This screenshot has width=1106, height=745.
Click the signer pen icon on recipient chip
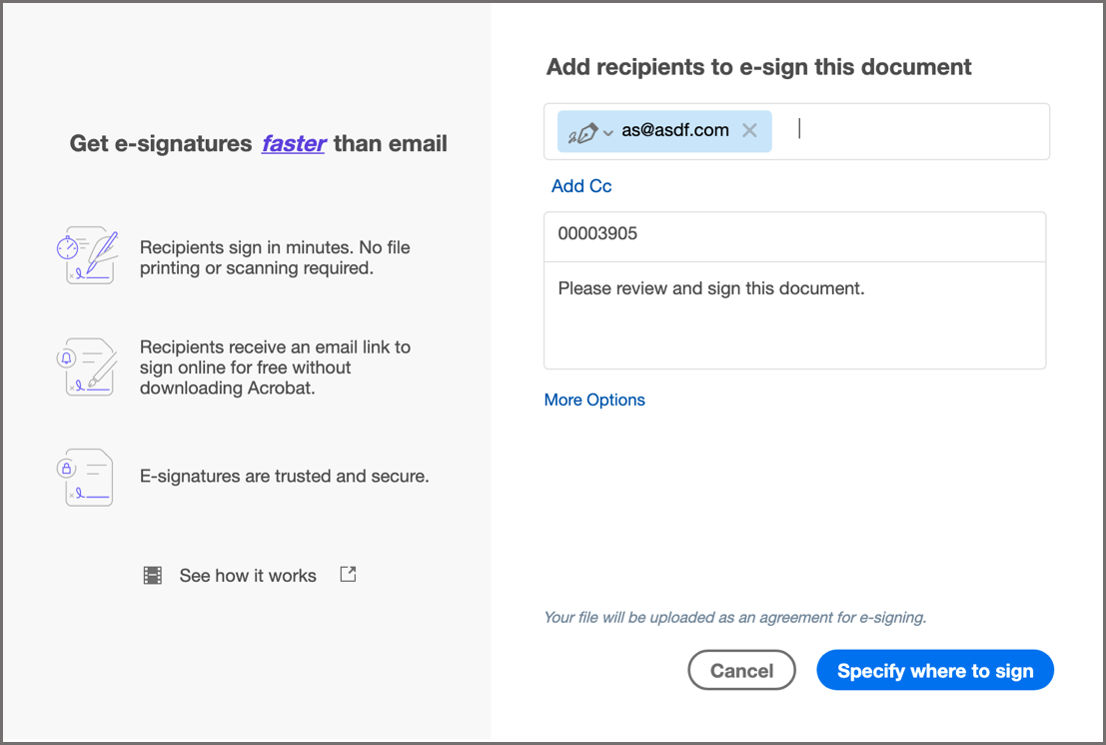click(x=582, y=132)
